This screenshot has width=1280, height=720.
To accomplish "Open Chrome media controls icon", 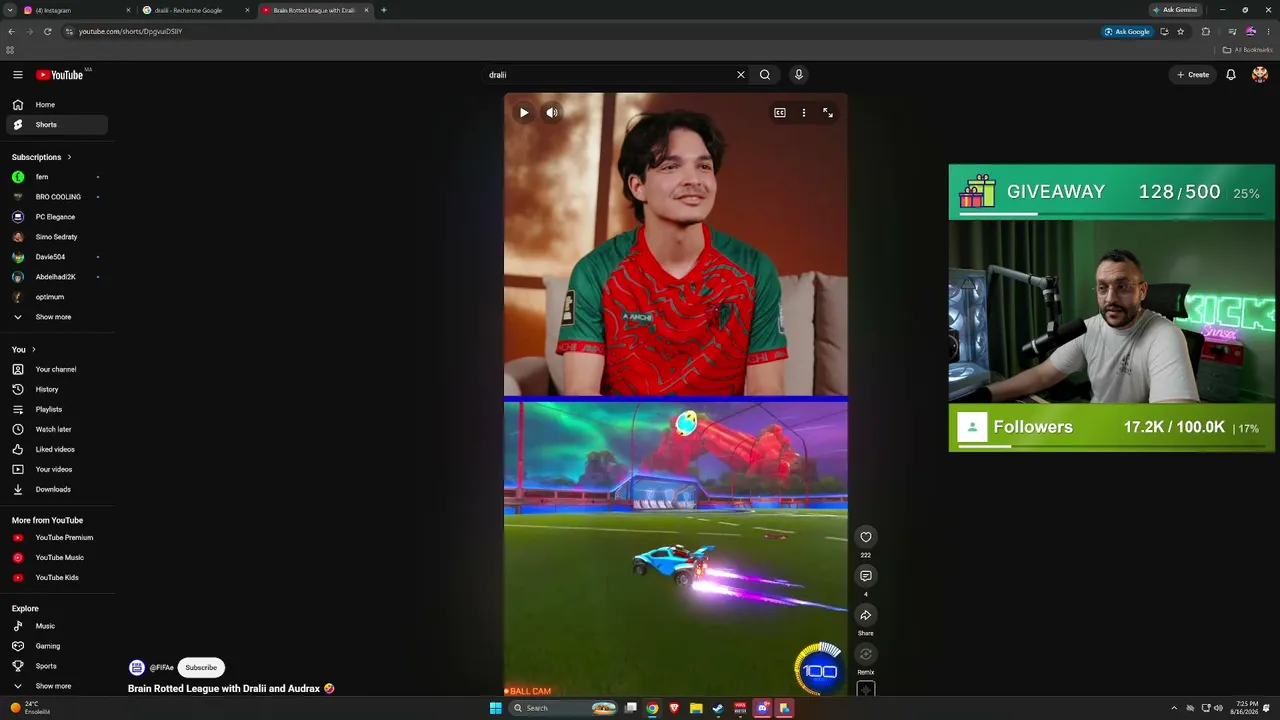I will (1232, 32).
